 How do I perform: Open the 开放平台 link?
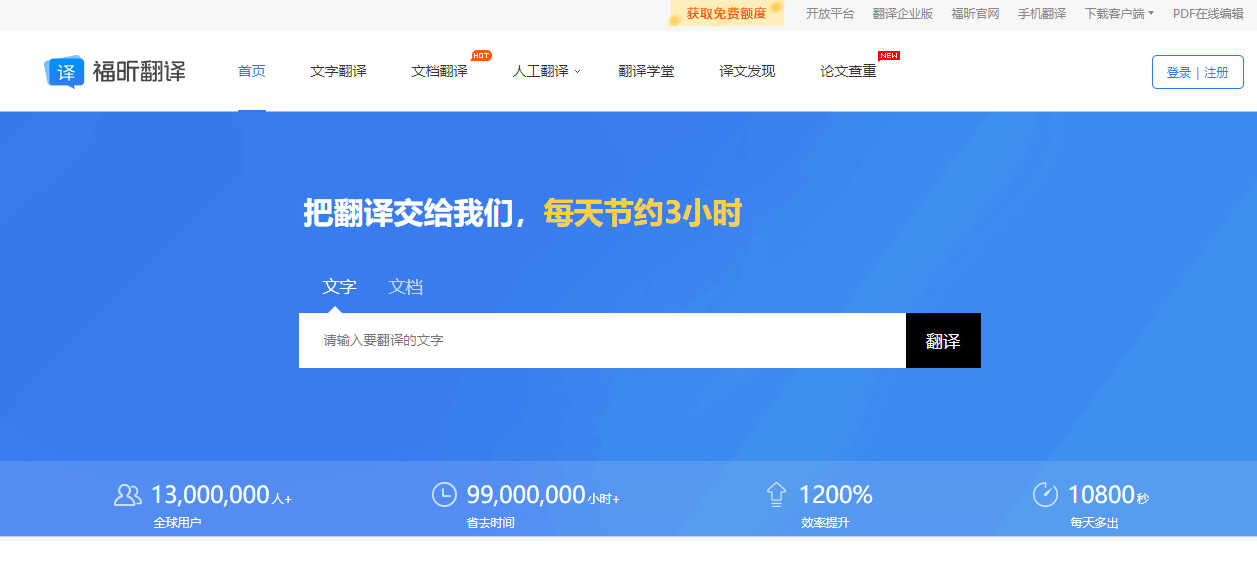[x=830, y=14]
